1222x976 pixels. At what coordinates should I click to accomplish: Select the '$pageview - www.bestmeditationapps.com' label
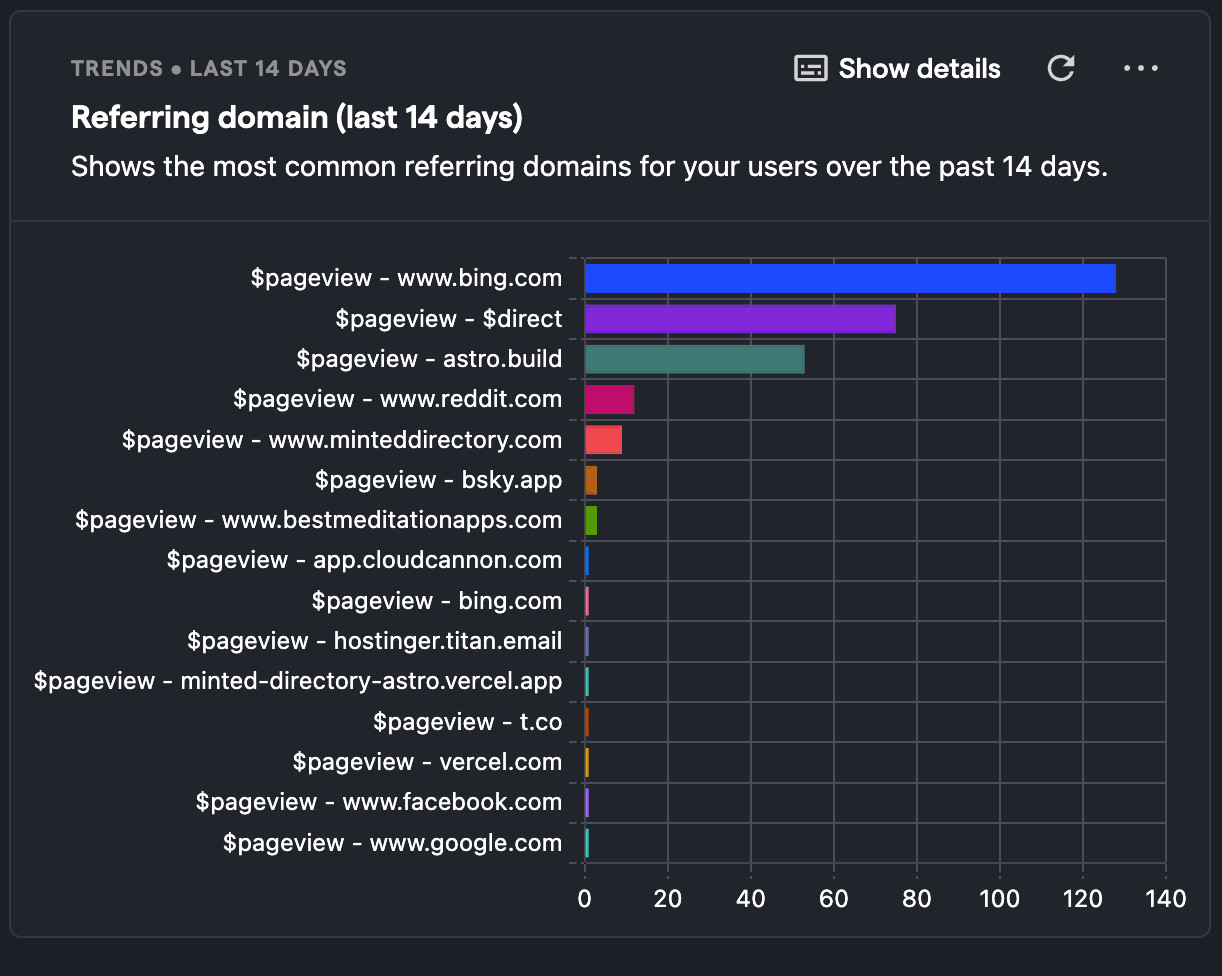point(319,520)
